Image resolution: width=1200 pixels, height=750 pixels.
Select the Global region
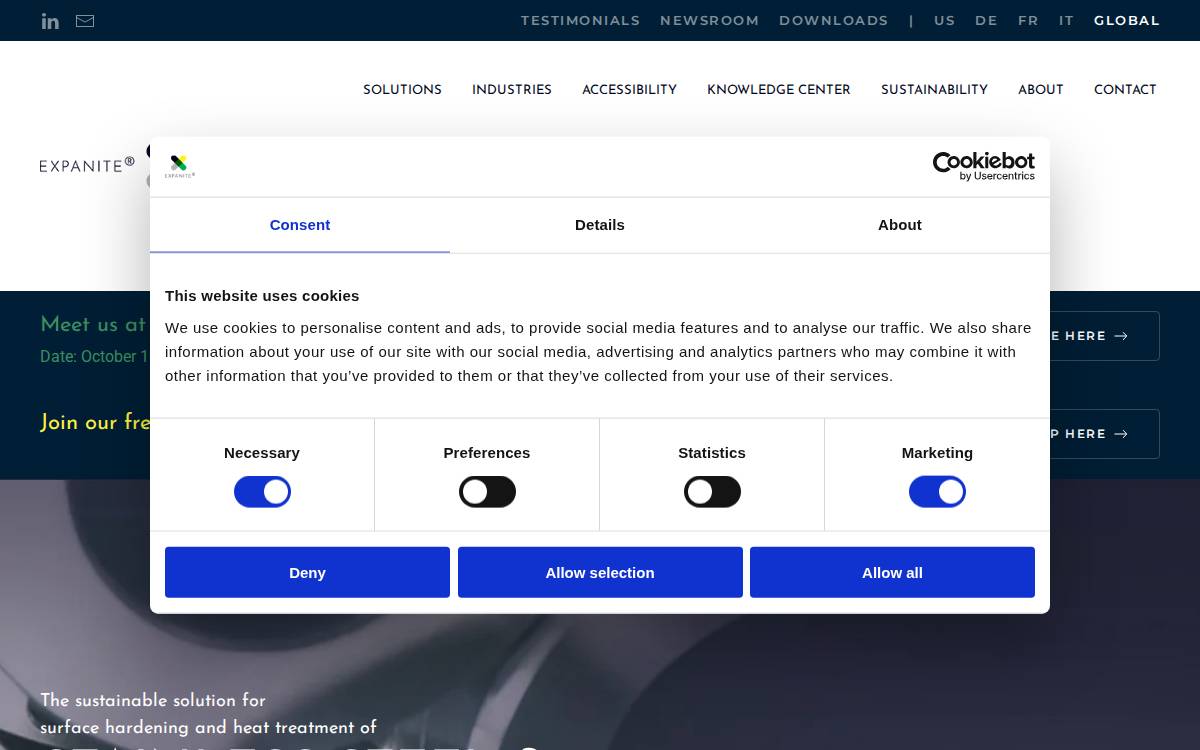[x=1127, y=20]
